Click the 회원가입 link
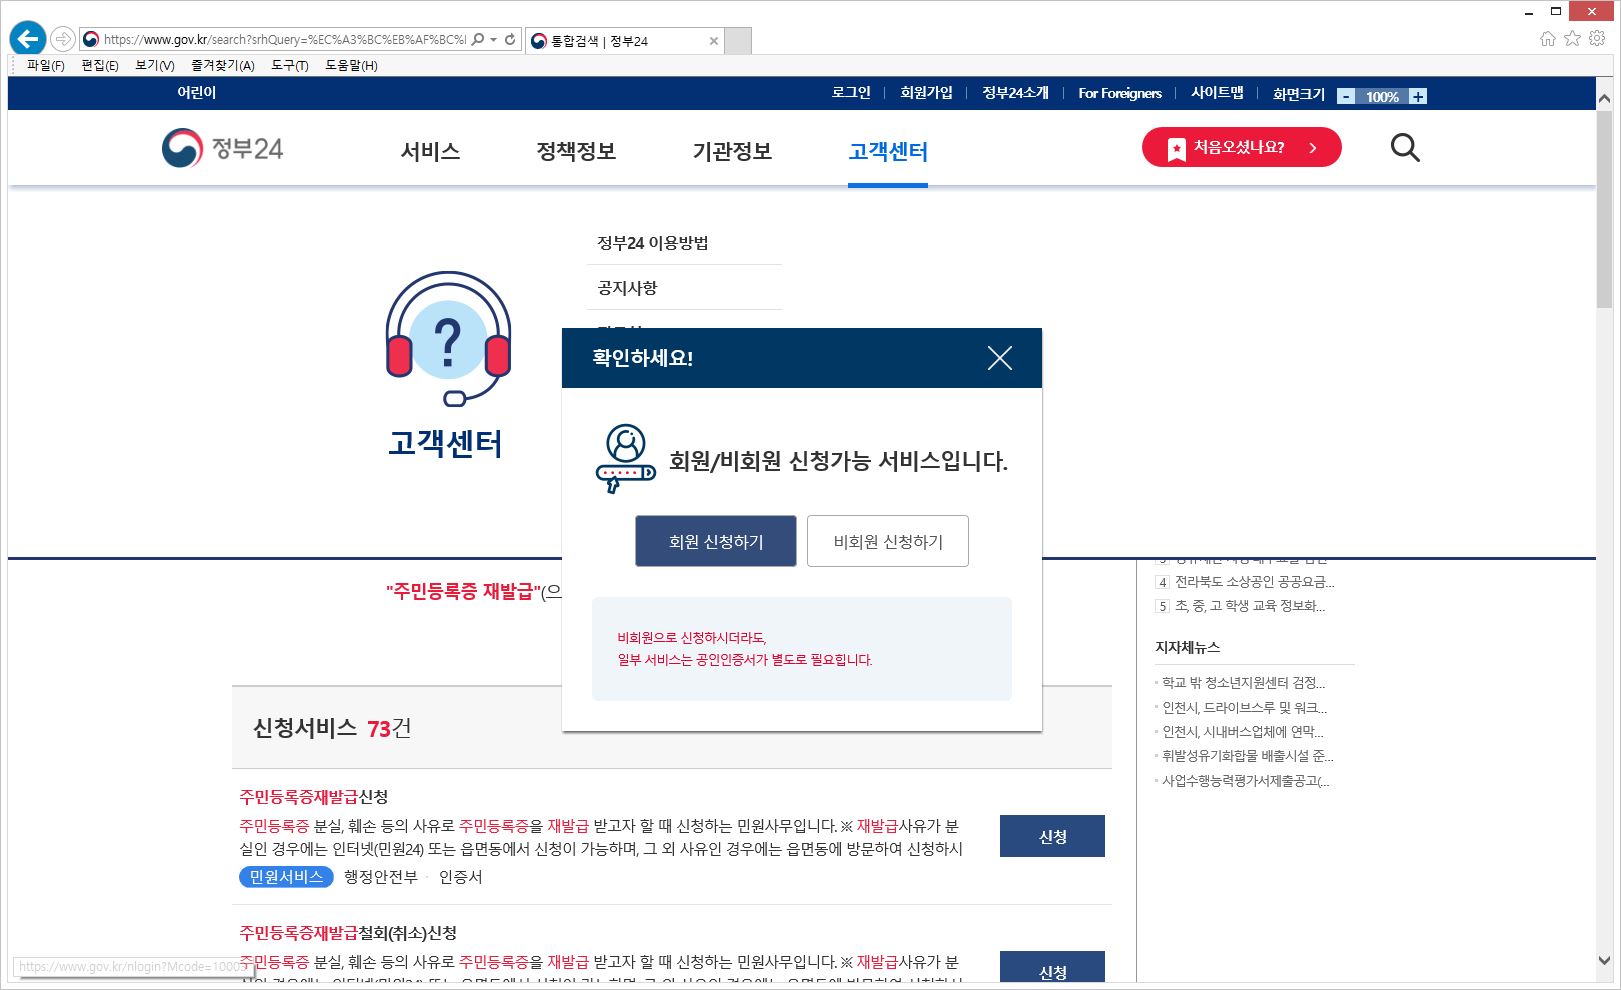The width and height of the screenshot is (1621, 990). [x=926, y=93]
